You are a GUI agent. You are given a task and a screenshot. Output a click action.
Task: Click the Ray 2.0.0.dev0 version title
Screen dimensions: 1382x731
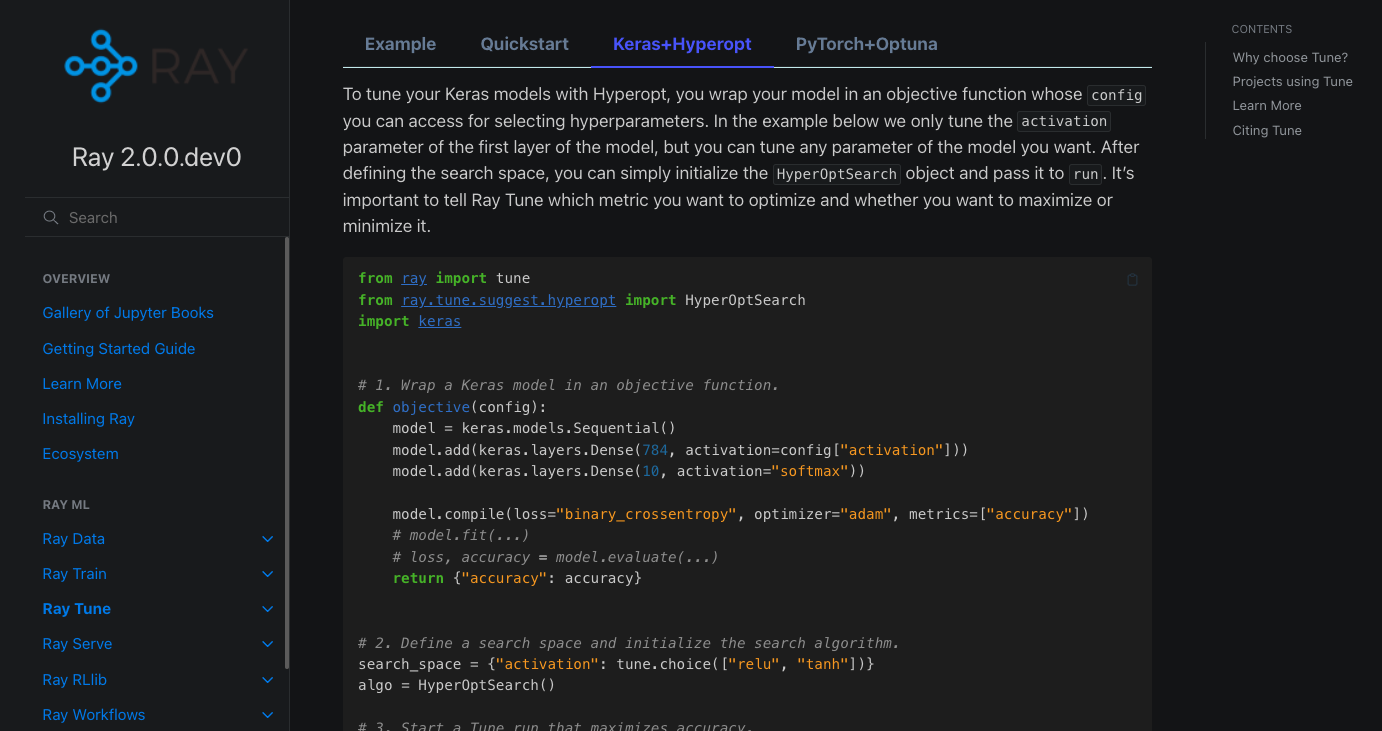pos(156,157)
